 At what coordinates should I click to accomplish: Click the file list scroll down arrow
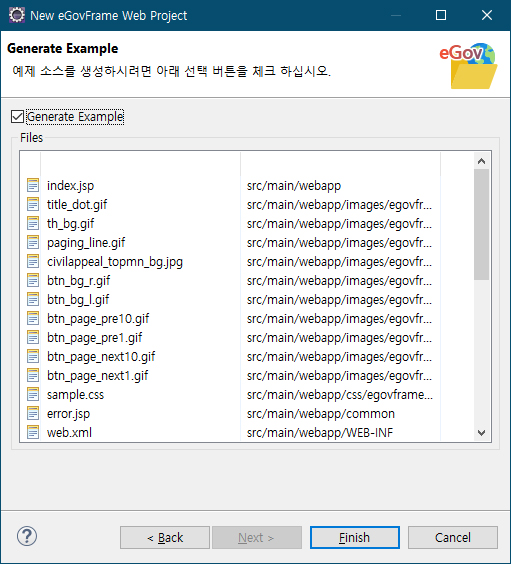tap(482, 432)
